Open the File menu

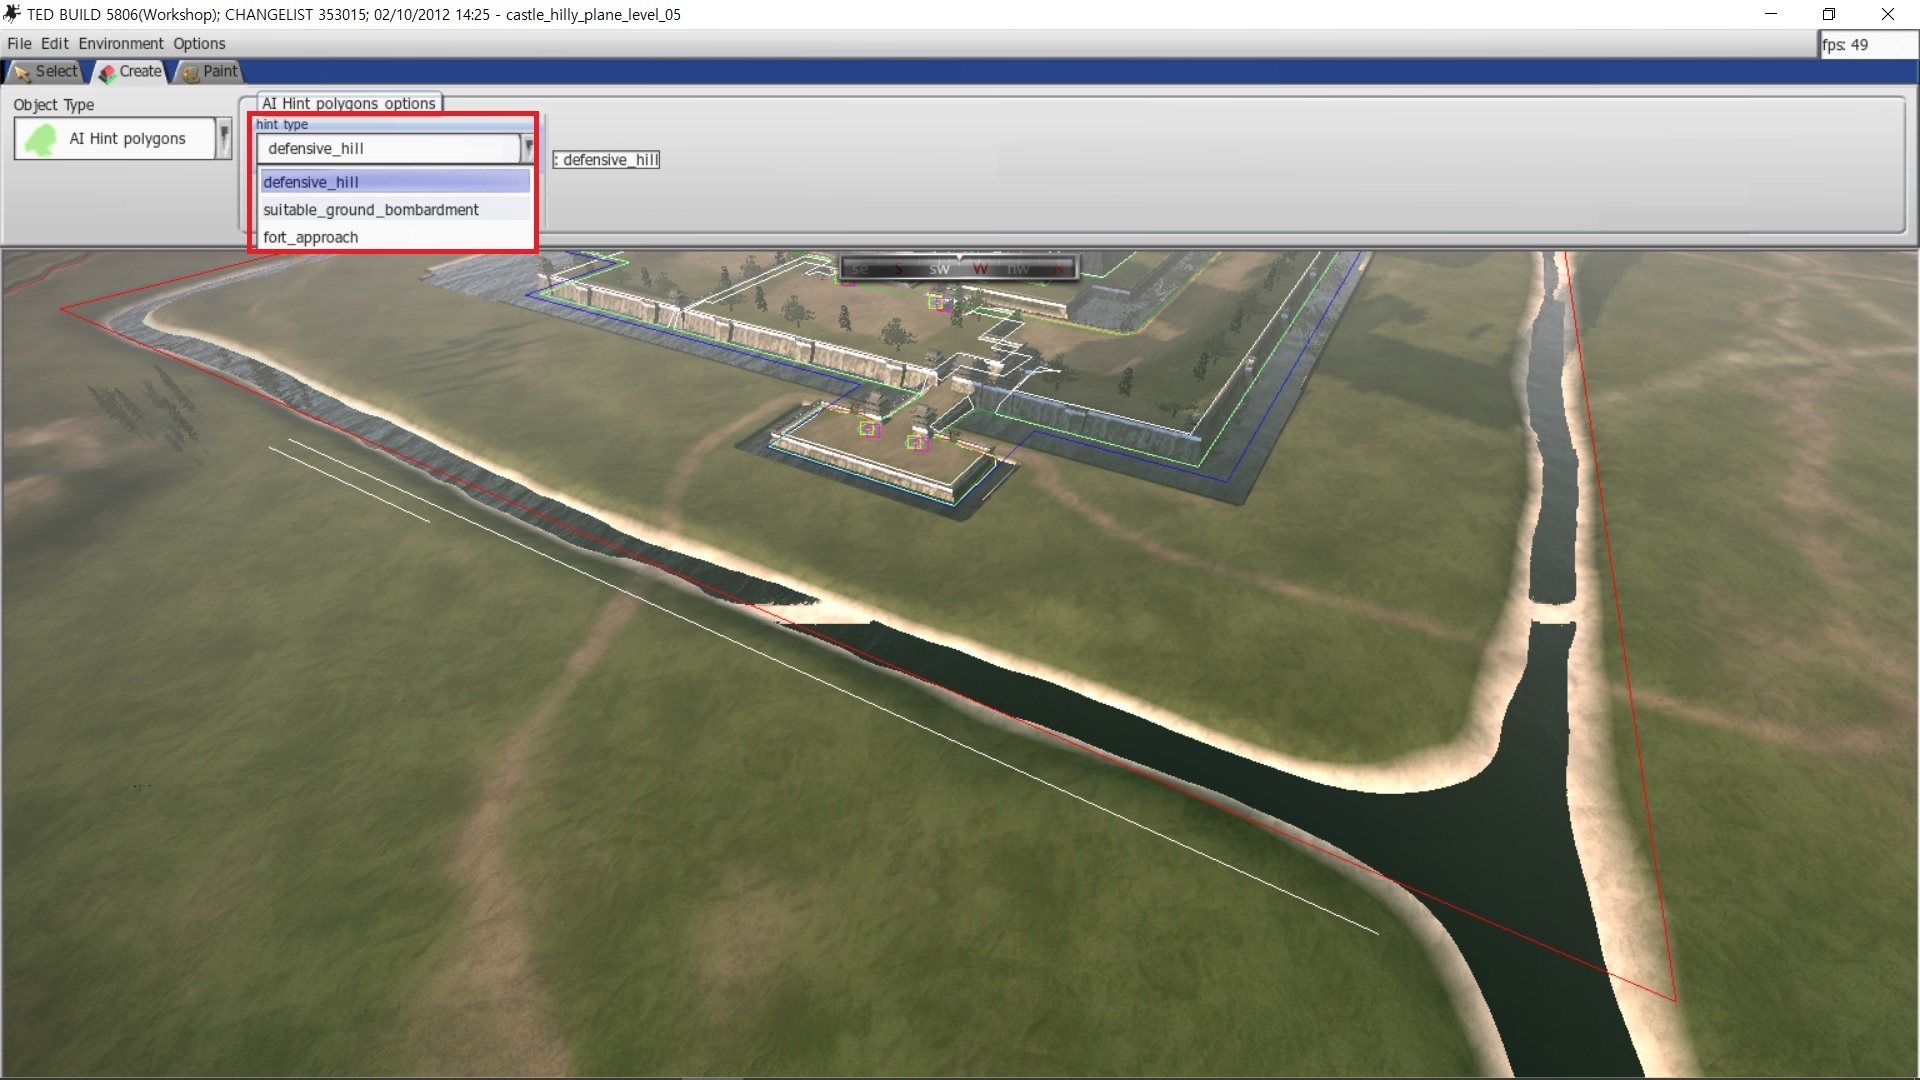pos(19,43)
